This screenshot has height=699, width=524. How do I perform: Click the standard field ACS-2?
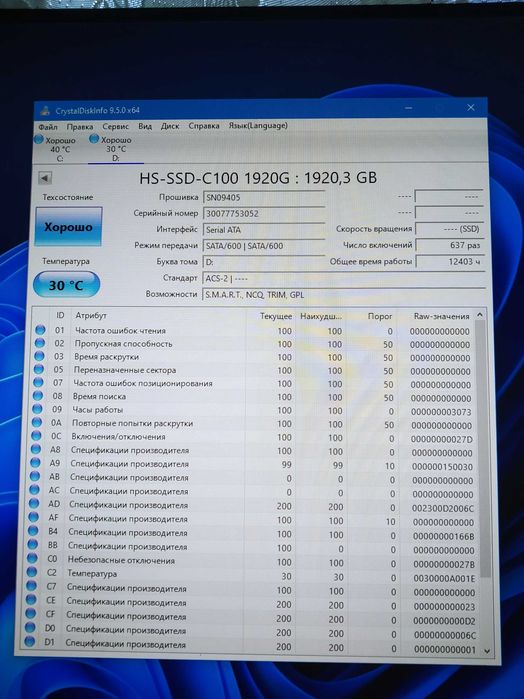point(343,279)
